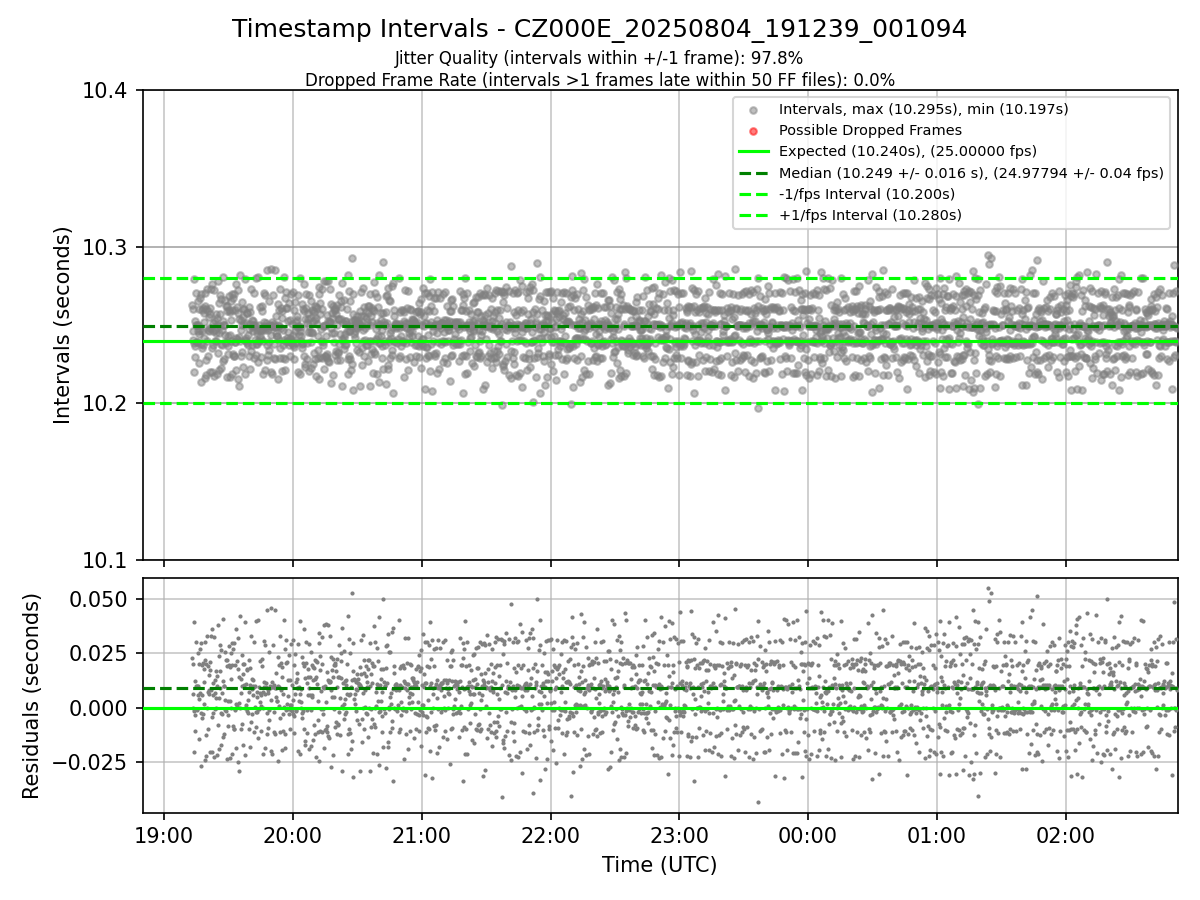Click the 'Residuals (seconds)' y-axis label
Screen dimensions: 1200x900
pos(32,696)
